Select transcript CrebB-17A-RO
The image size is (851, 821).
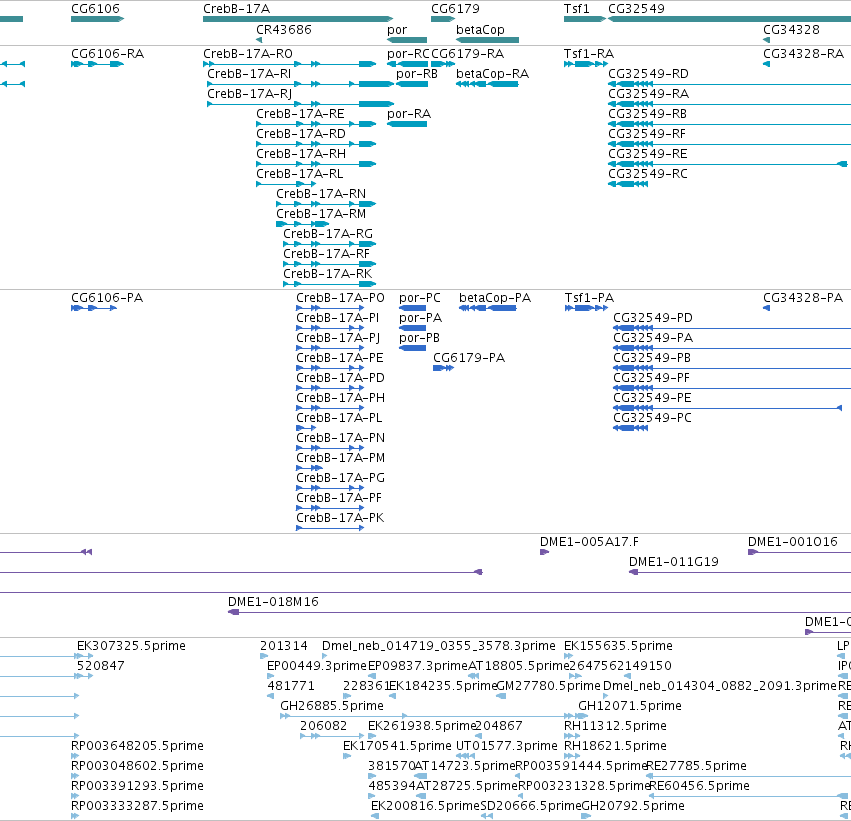coord(289,64)
